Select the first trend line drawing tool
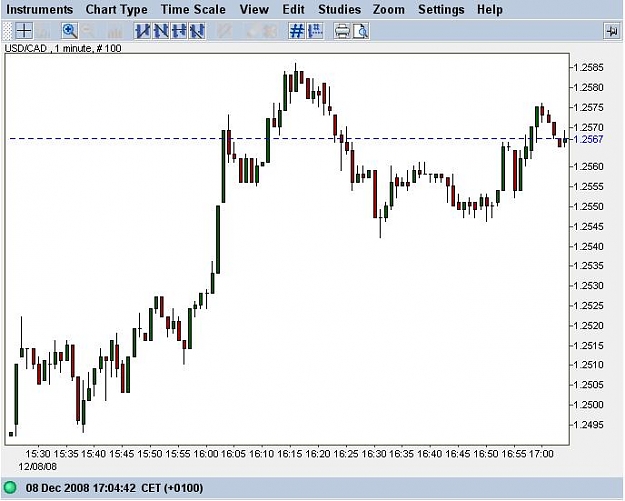Screen dimensions: 625x501 point(142,31)
